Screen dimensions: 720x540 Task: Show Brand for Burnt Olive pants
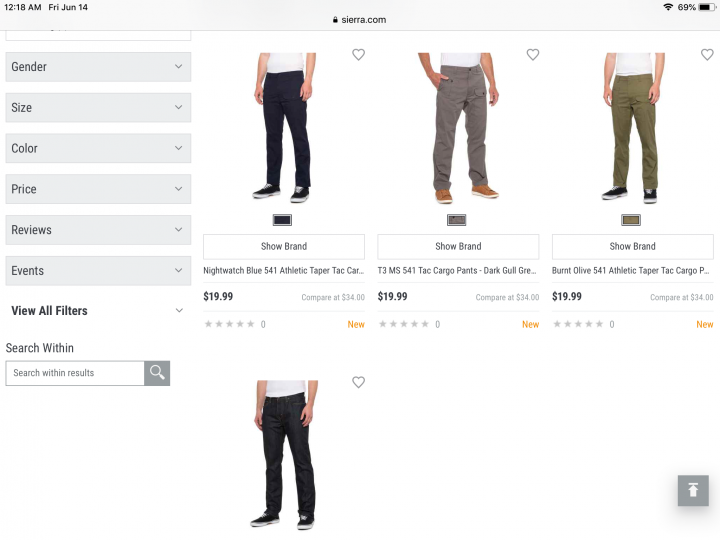click(633, 247)
